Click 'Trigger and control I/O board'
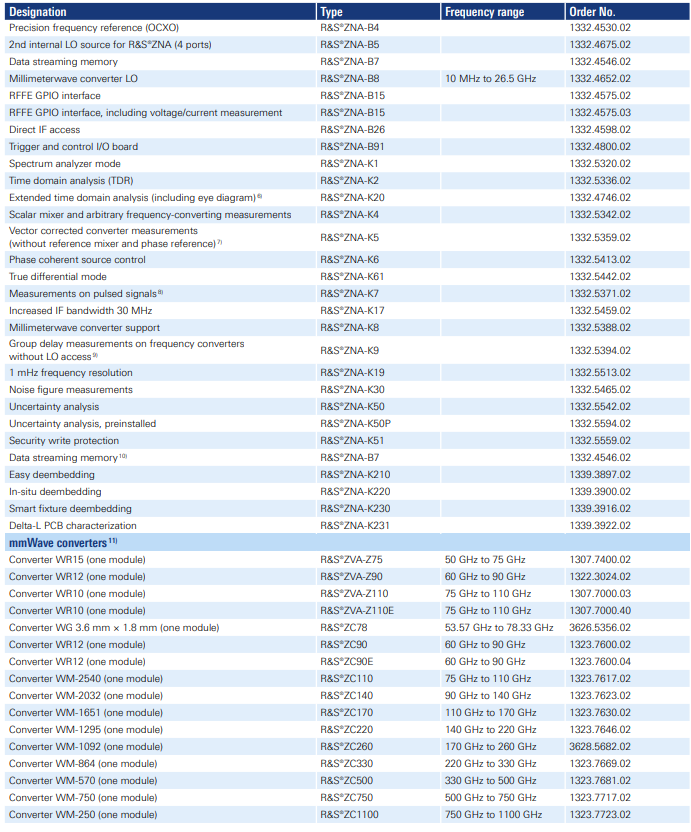This screenshot has width=691, height=832. pos(73,146)
